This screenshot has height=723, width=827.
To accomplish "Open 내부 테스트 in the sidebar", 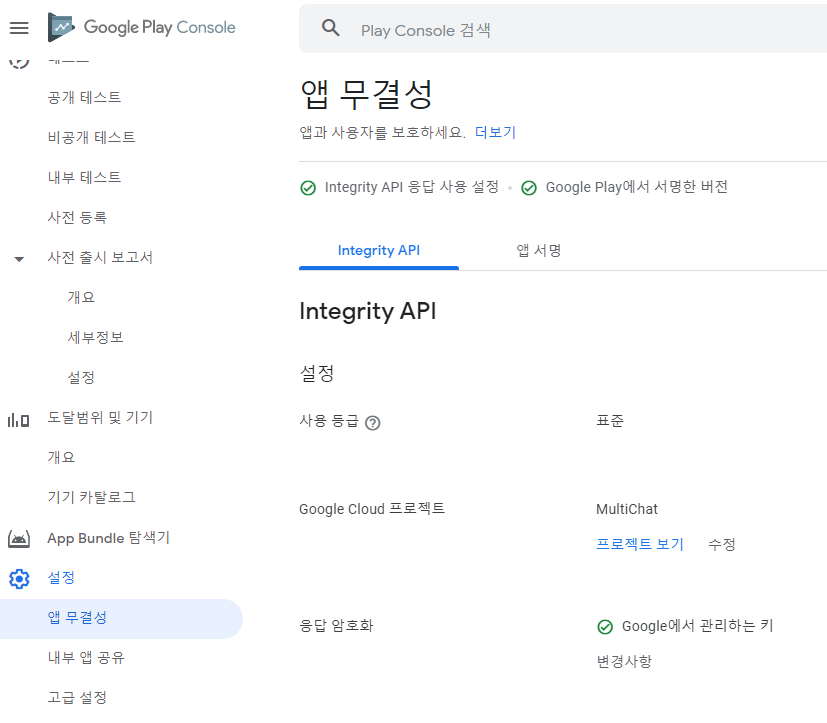I will (x=84, y=178).
